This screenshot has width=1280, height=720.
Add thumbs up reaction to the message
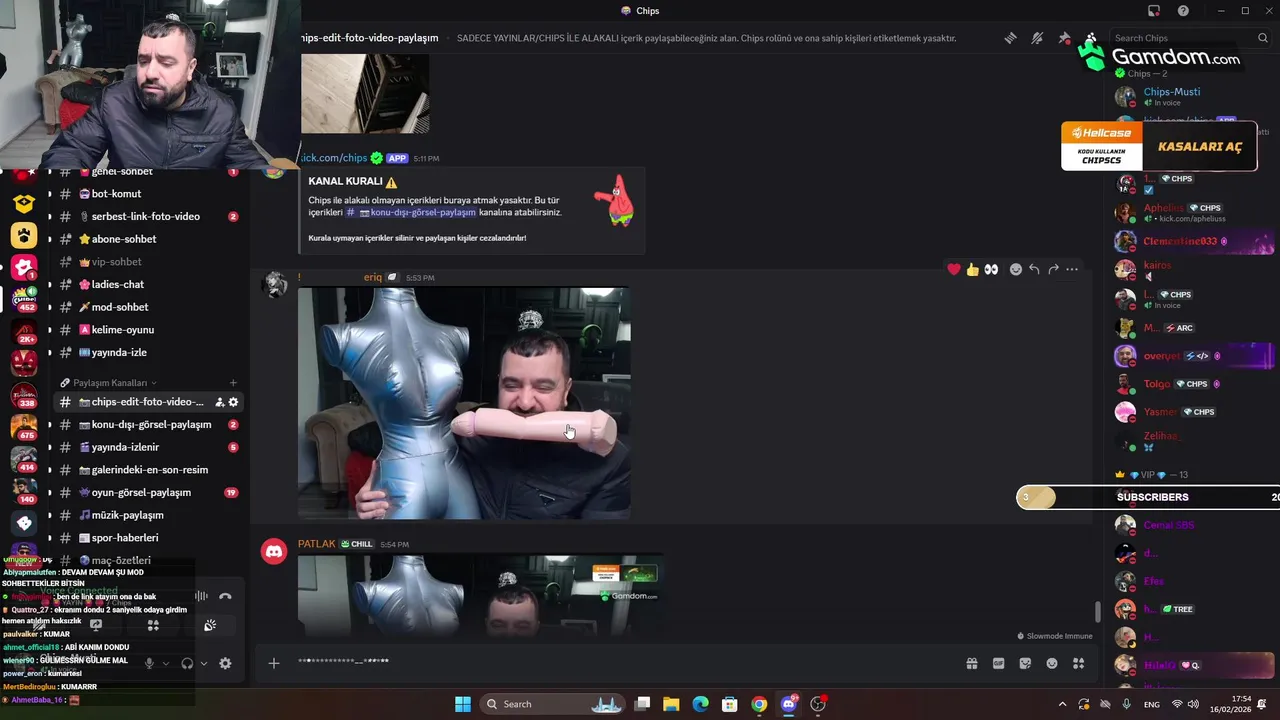(972, 269)
